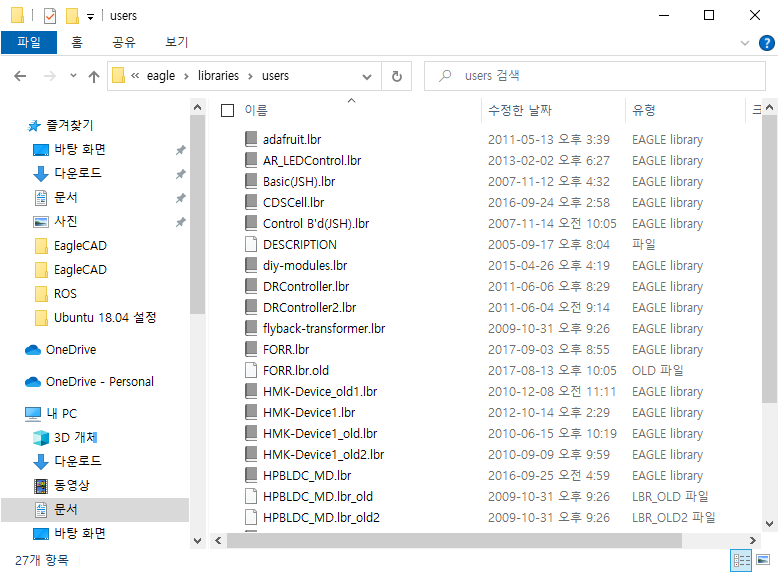Select the HMK-Device1.lbr file name

coord(309,412)
